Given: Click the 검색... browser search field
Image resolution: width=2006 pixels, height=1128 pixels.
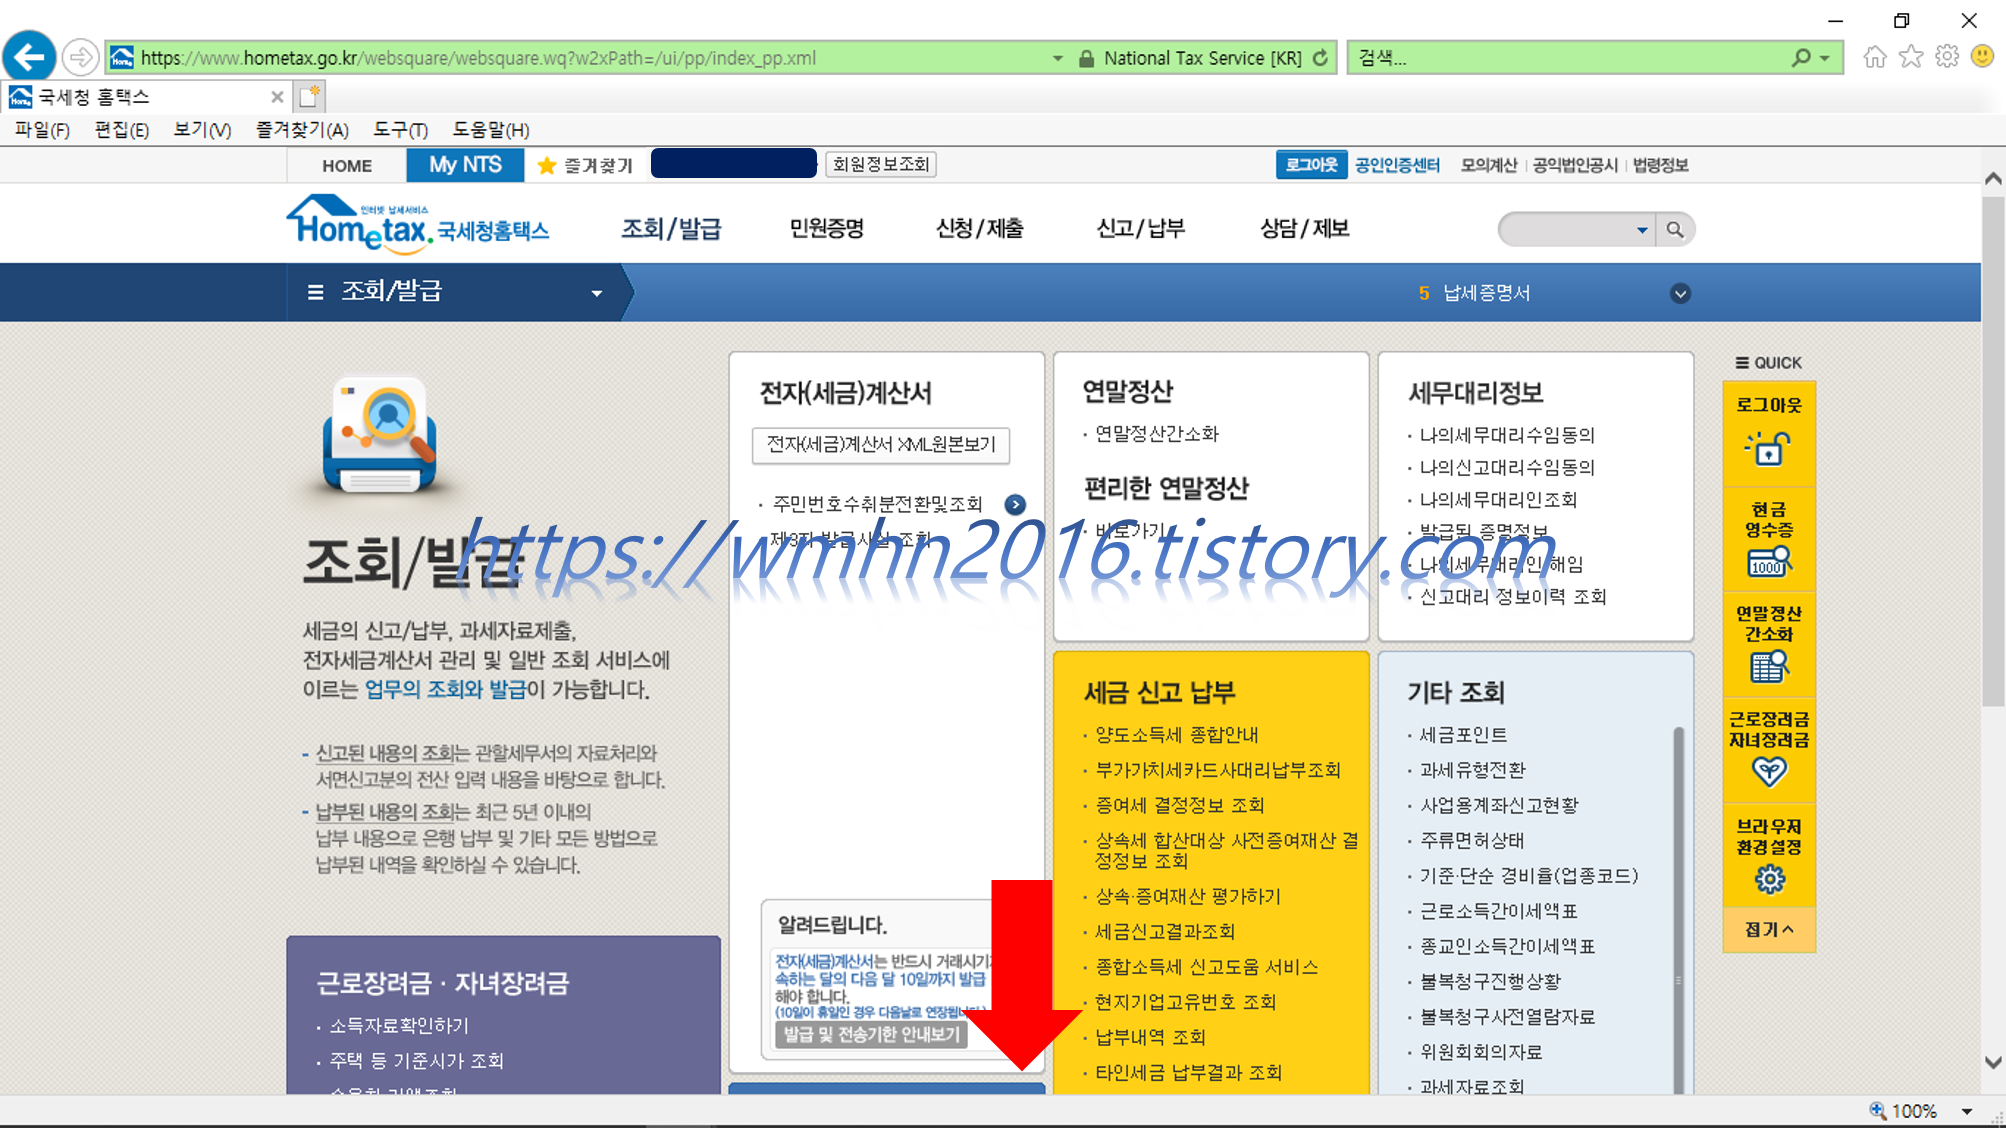Looking at the screenshot, I should [x=1569, y=58].
